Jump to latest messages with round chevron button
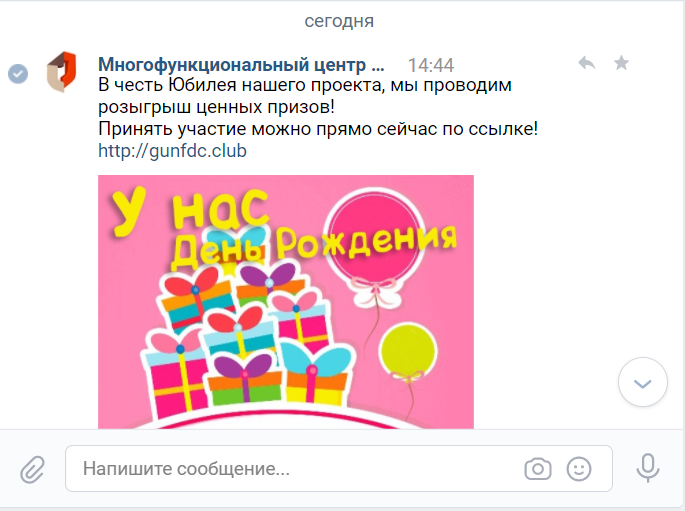The image size is (685, 511). click(x=643, y=382)
